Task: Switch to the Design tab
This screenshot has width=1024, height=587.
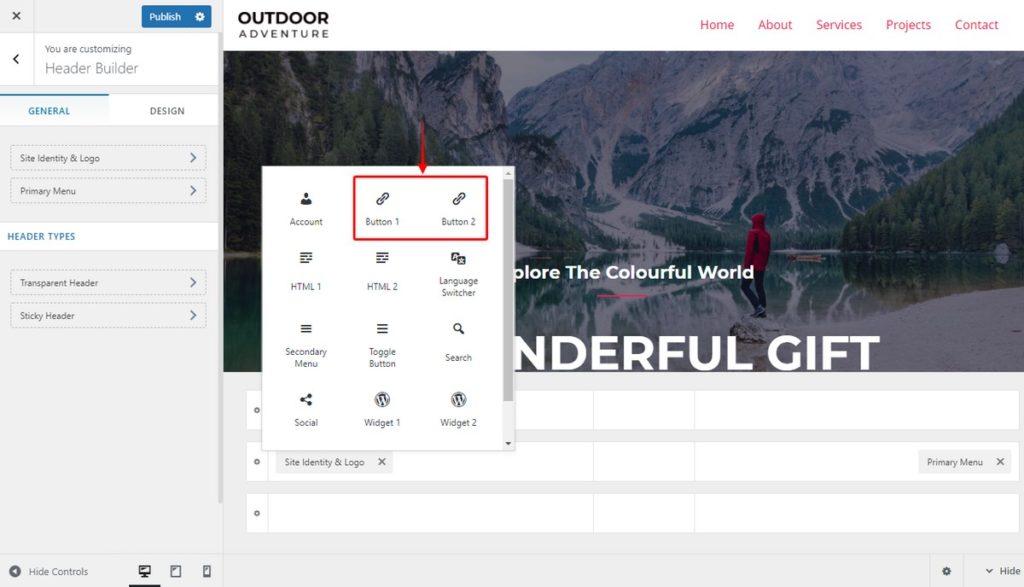Action: click(x=166, y=110)
